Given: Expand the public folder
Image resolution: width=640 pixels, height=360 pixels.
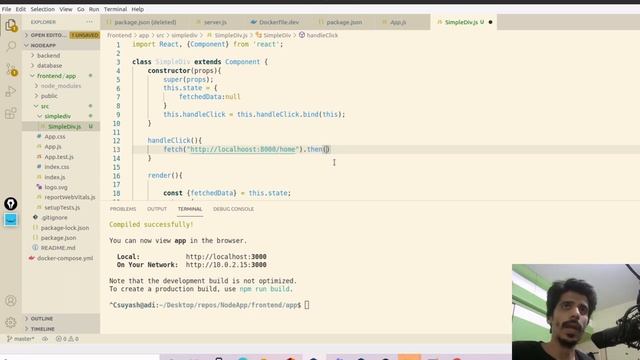Looking at the screenshot, I should click(x=49, y=96).
